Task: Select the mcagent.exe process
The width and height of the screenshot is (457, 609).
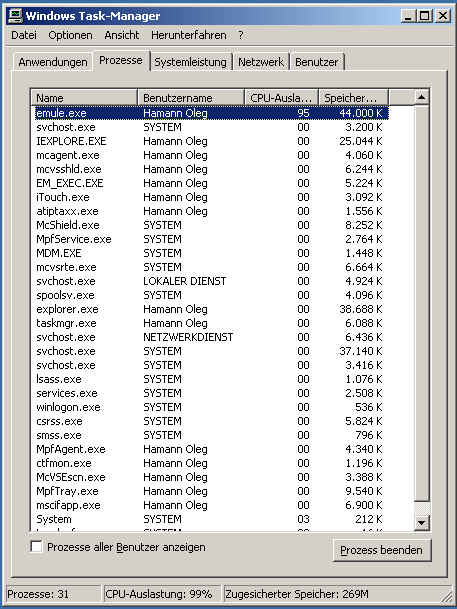Action: coord(210,155)
